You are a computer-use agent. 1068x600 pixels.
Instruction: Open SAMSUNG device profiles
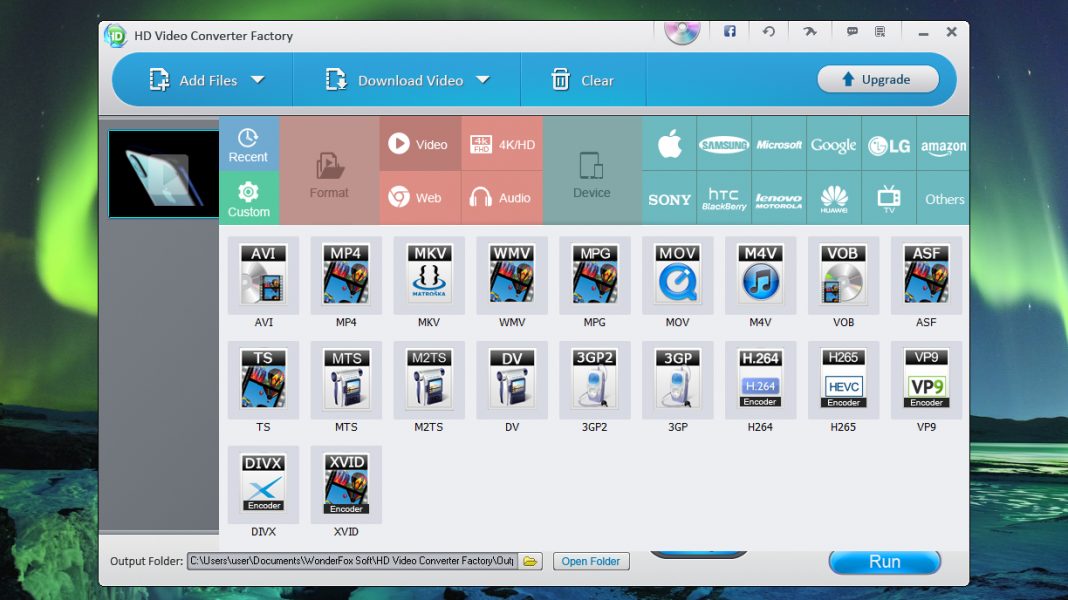(x=723, y=144)
